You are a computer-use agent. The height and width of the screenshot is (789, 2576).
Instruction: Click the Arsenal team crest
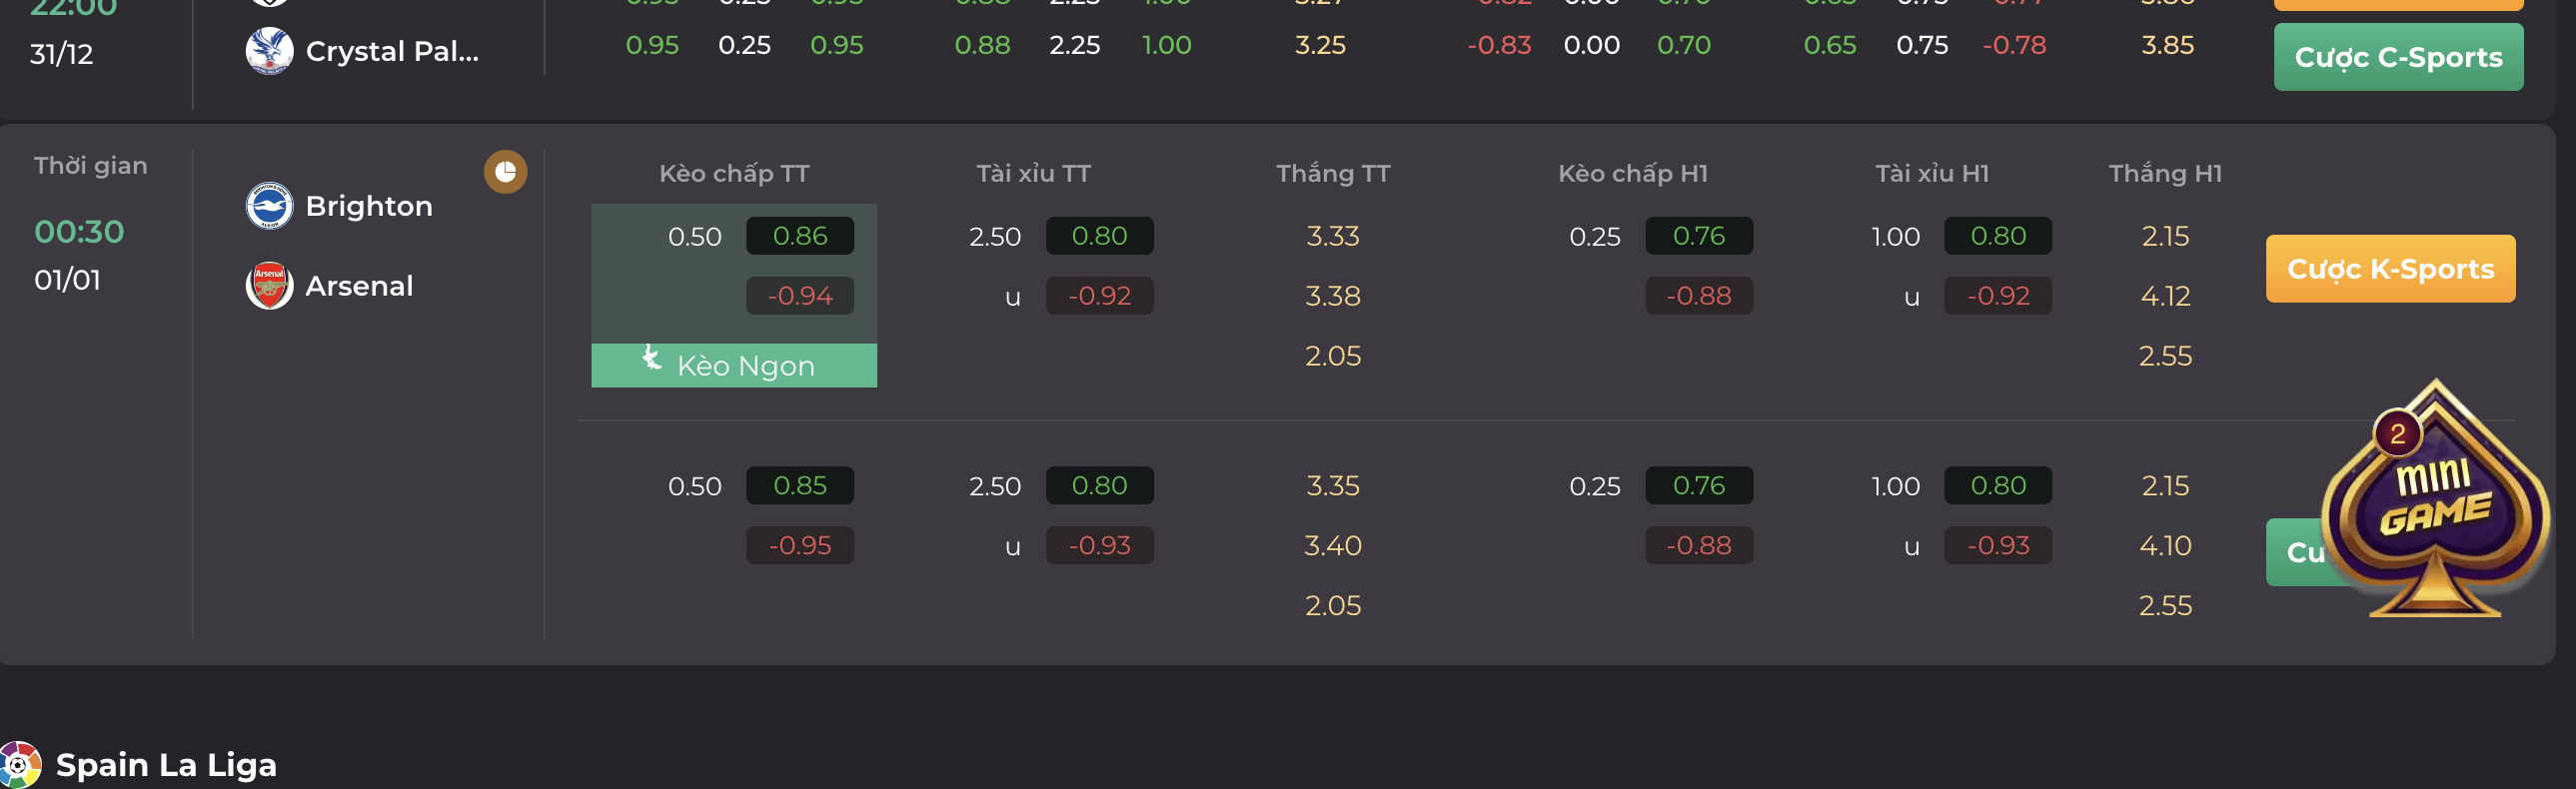(269, 286)
